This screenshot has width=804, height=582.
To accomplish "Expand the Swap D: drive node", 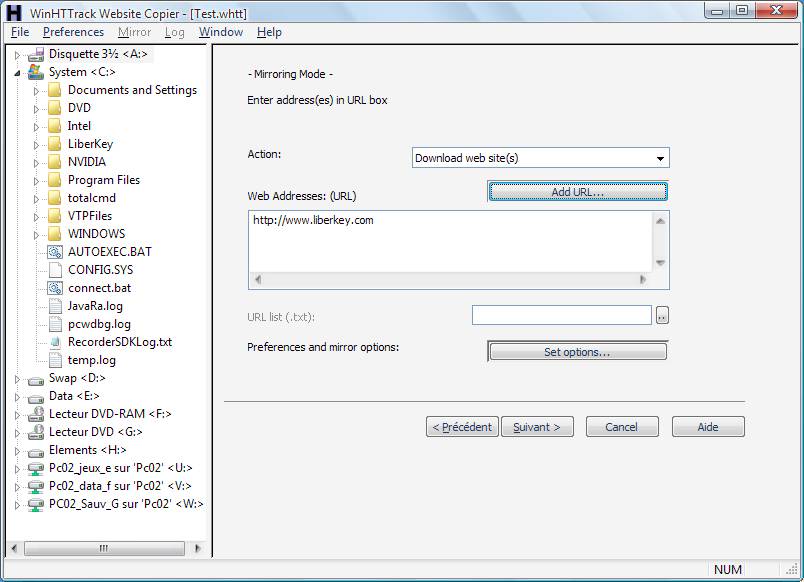I will [x=17, y=379].
